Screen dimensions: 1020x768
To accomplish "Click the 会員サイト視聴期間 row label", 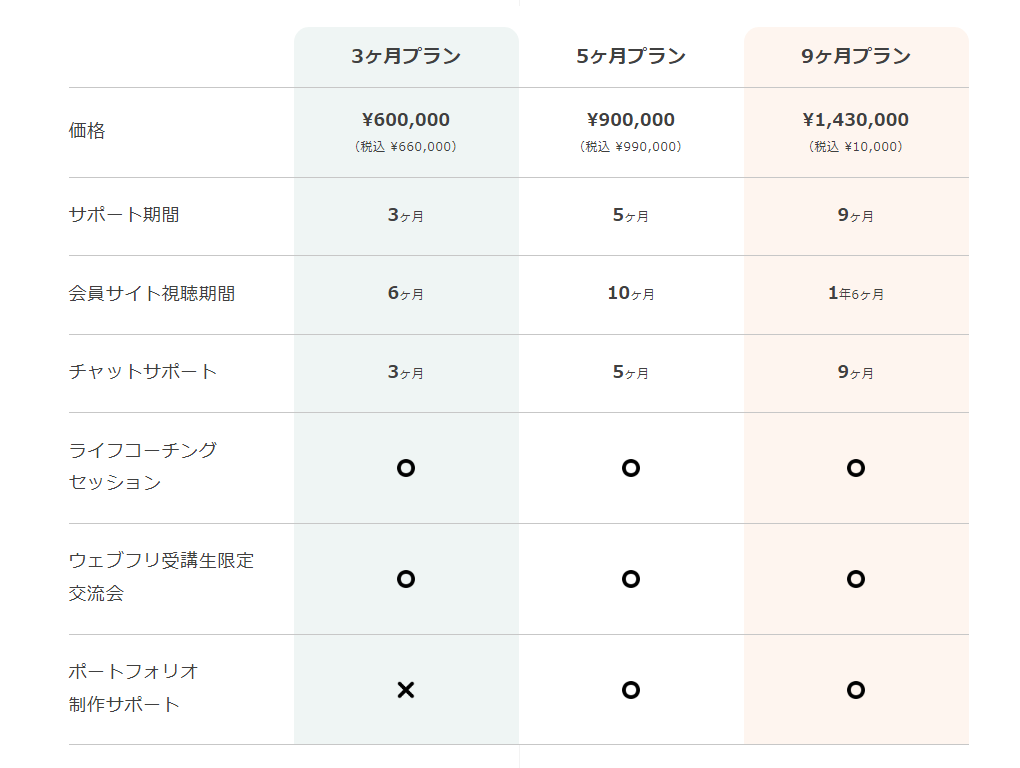I will click(x=152, y=294).
